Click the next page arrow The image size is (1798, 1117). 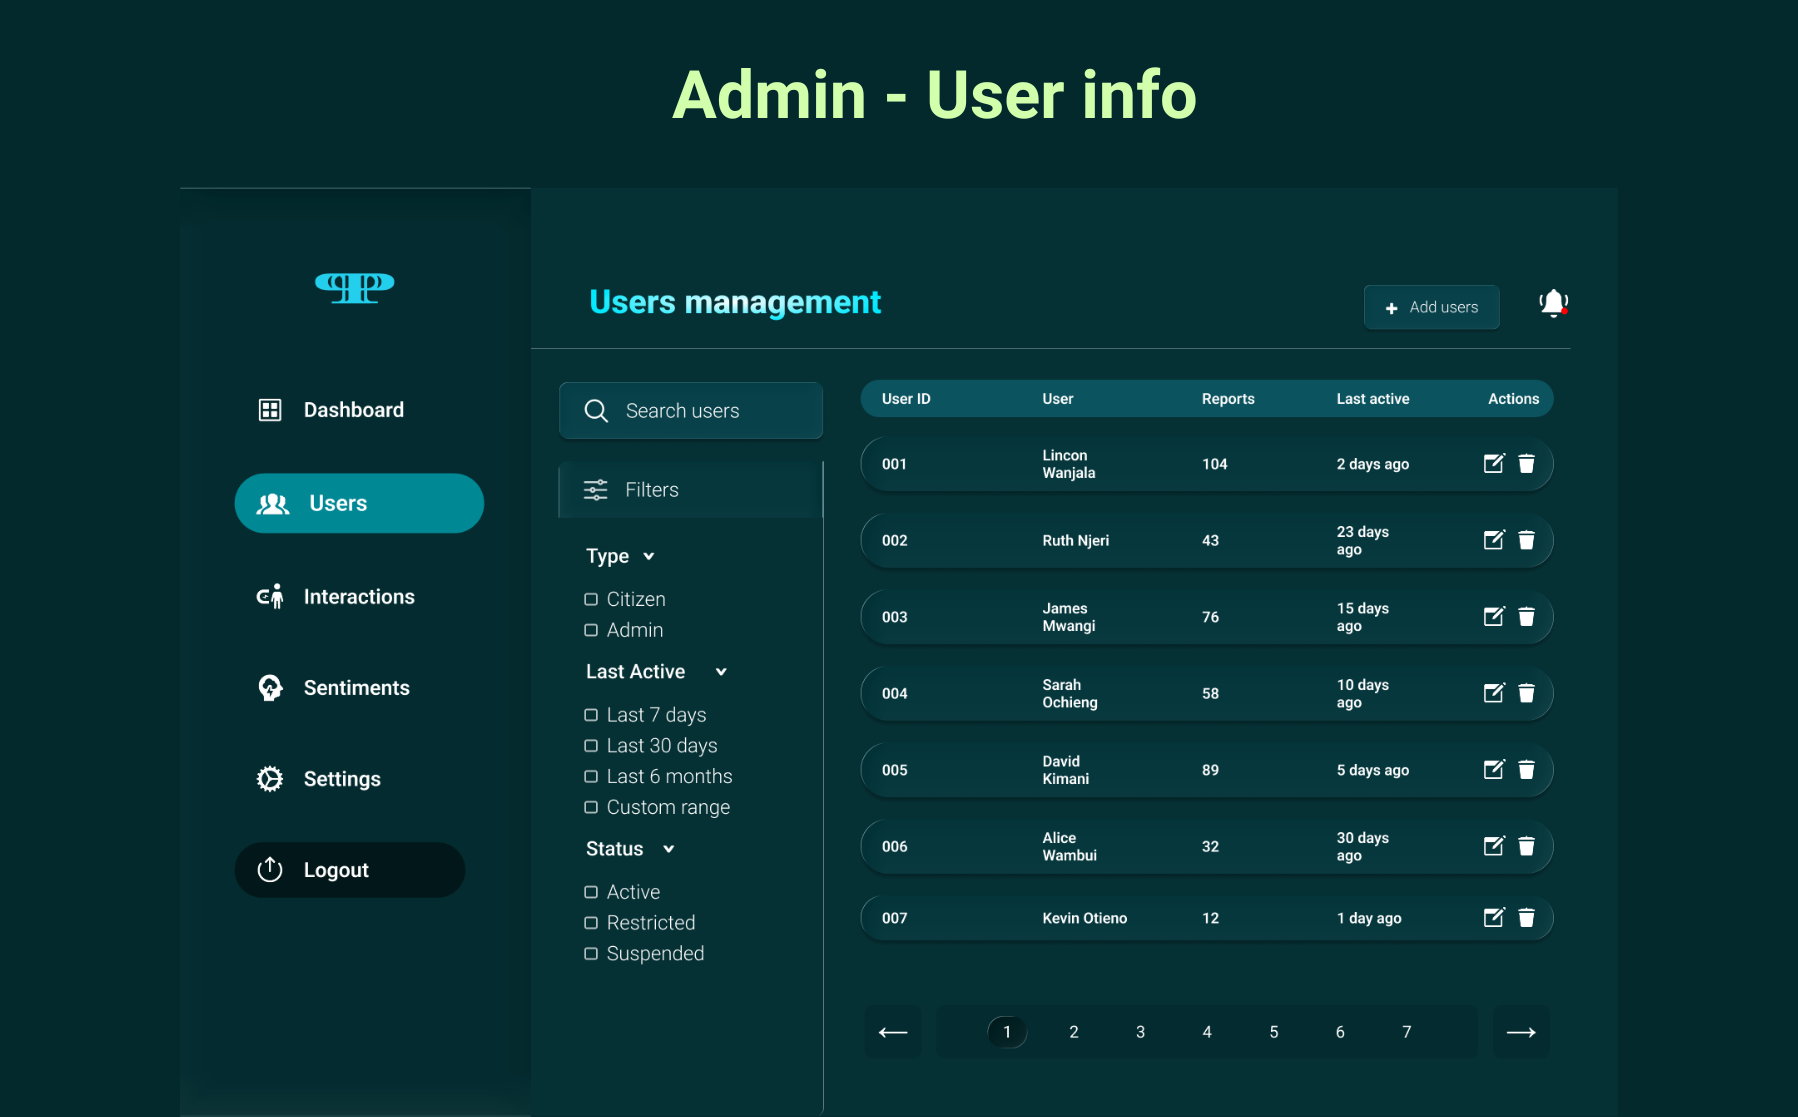(x=1521, y=1031)
